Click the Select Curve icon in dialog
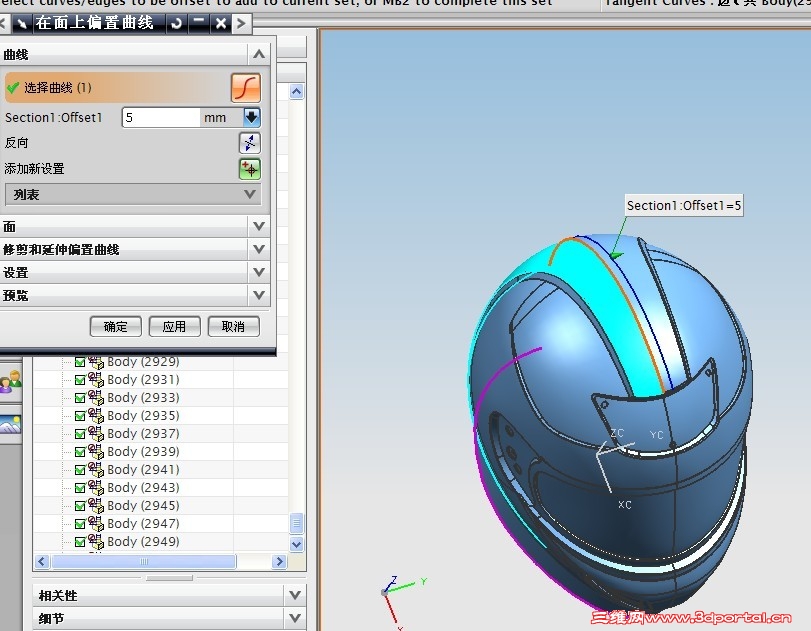 click(x=246, y=88)
